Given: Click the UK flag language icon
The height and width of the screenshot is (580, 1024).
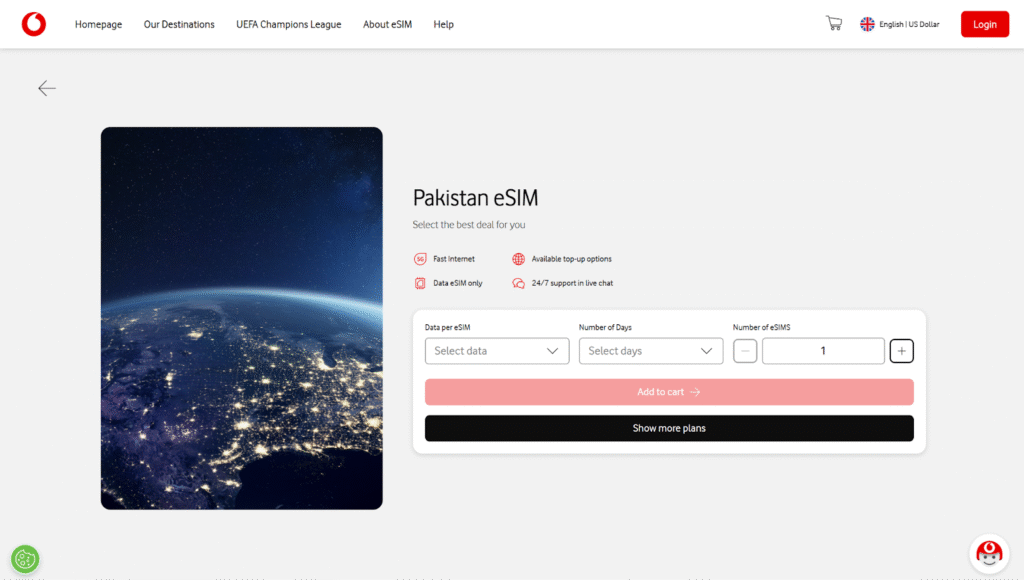Looking at the screenshot, I should click(867, 23).
